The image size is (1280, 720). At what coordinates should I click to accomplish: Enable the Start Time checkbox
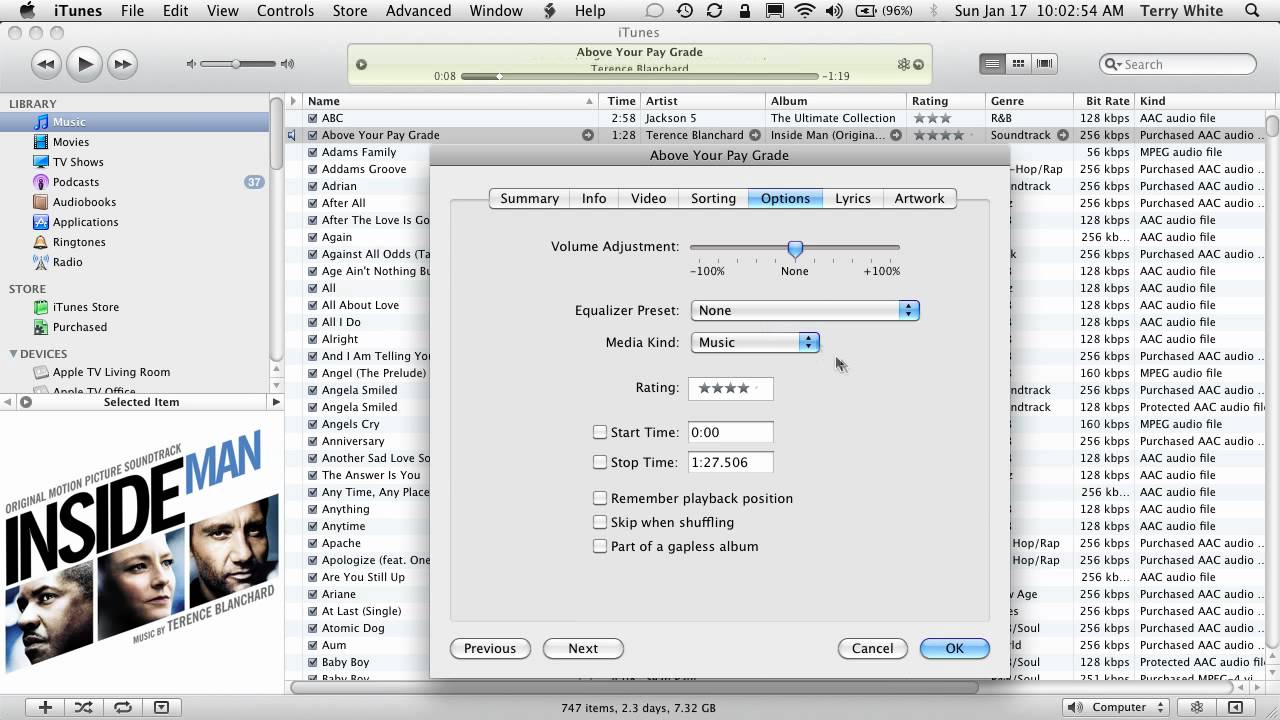[x=600, y=432]
